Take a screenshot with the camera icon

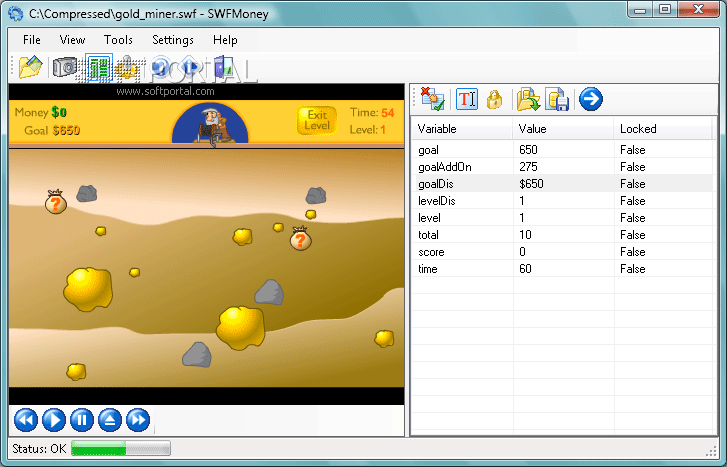[x=64, y=68]
